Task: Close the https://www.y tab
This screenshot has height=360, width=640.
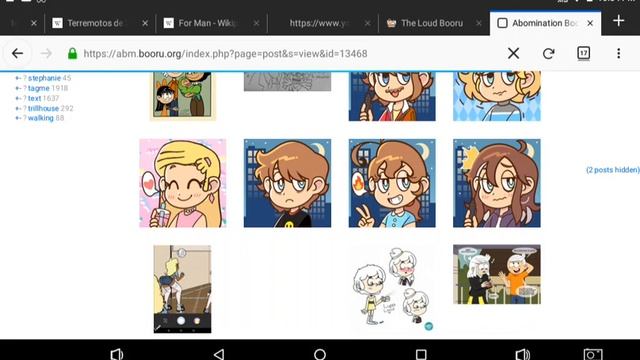Action: coord(367,23)
